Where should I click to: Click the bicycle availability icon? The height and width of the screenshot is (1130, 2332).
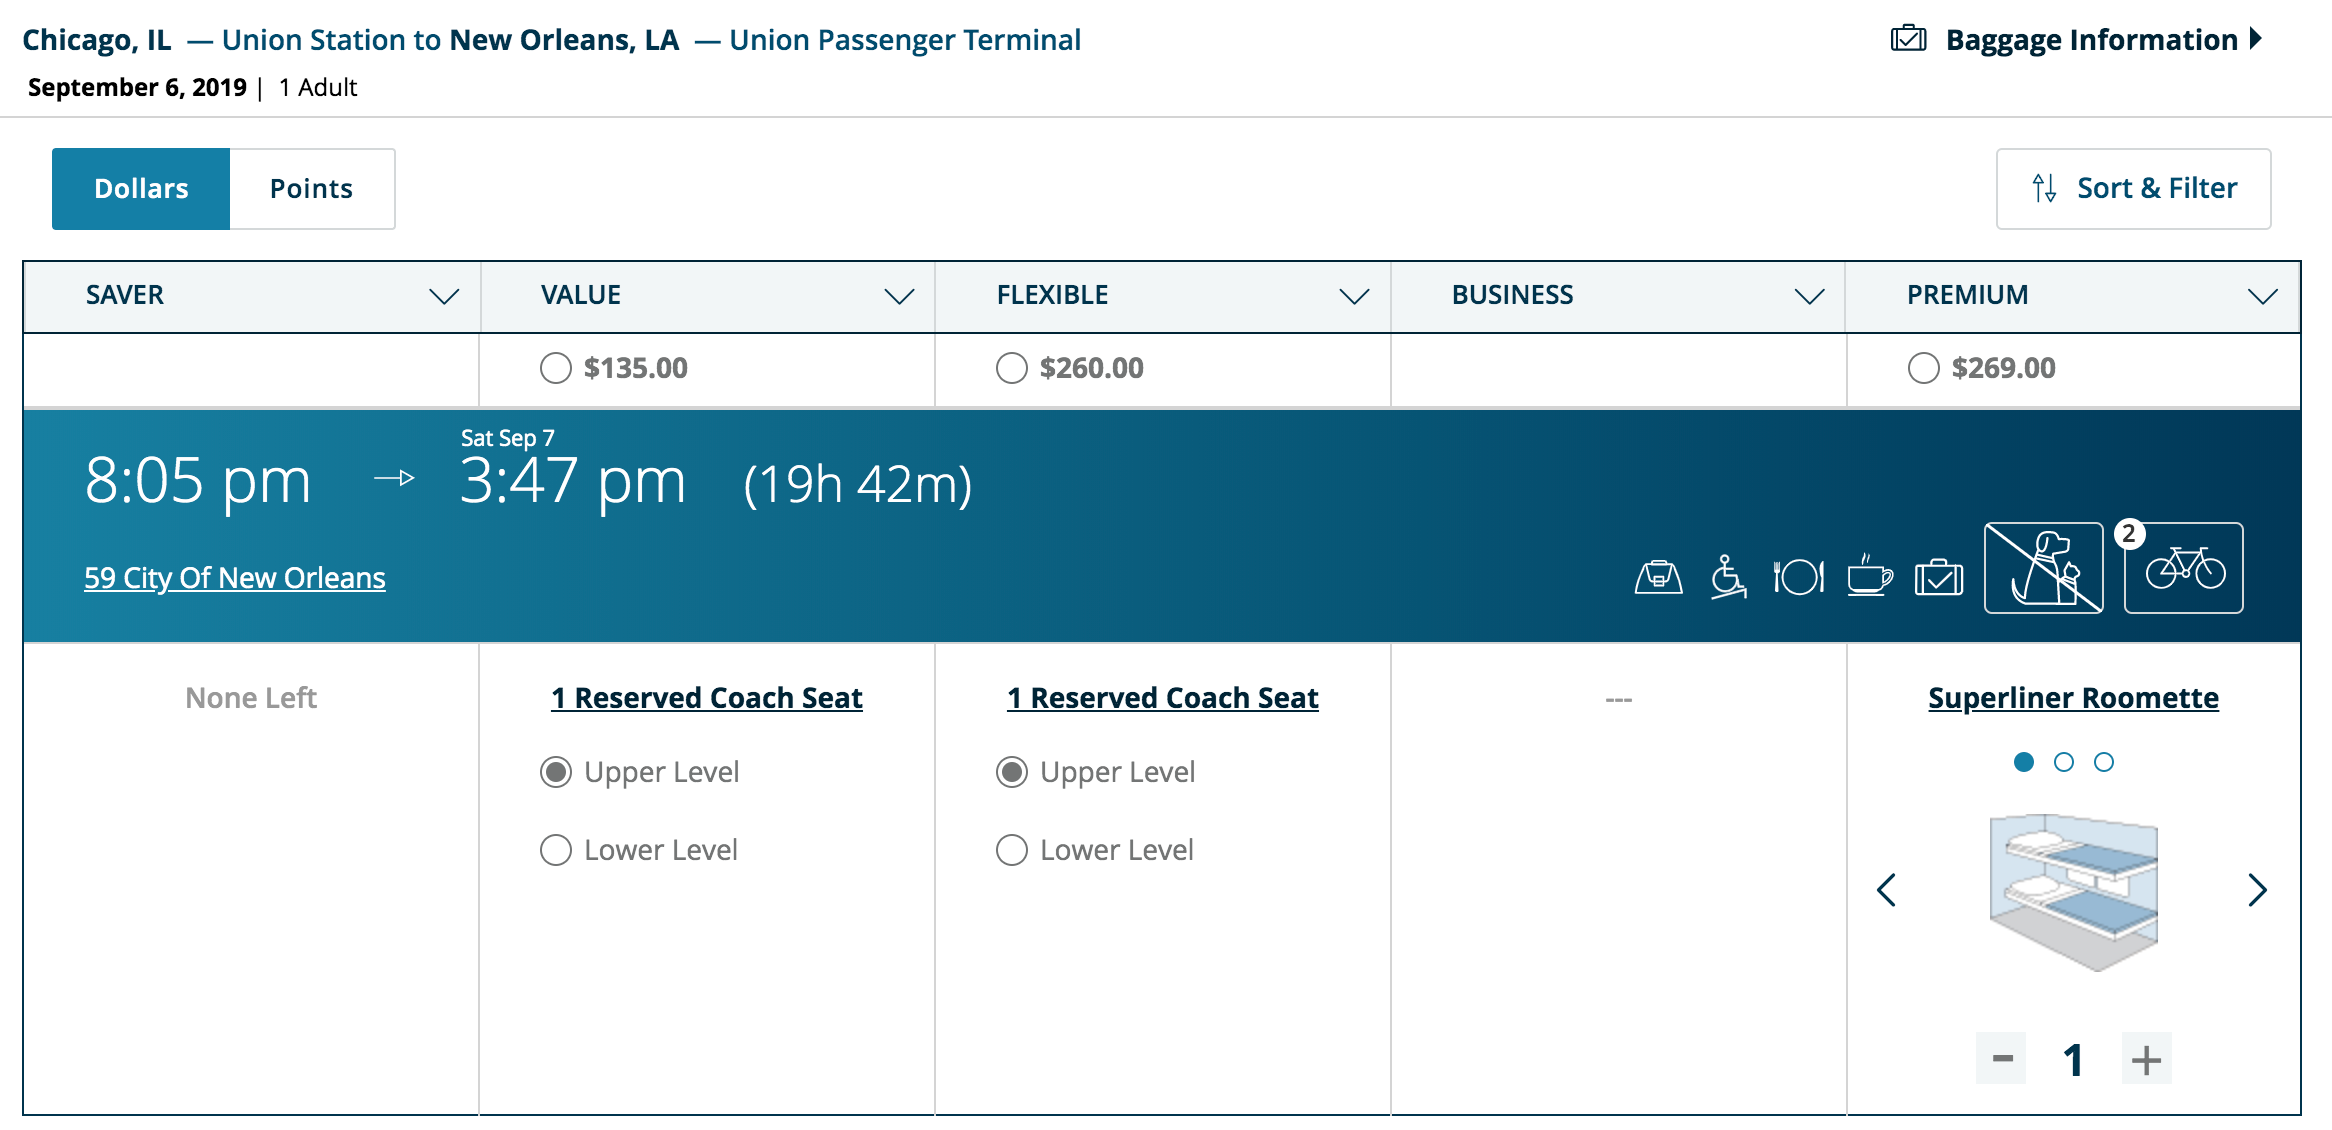pyautogui.click(x=2184, y=568)
